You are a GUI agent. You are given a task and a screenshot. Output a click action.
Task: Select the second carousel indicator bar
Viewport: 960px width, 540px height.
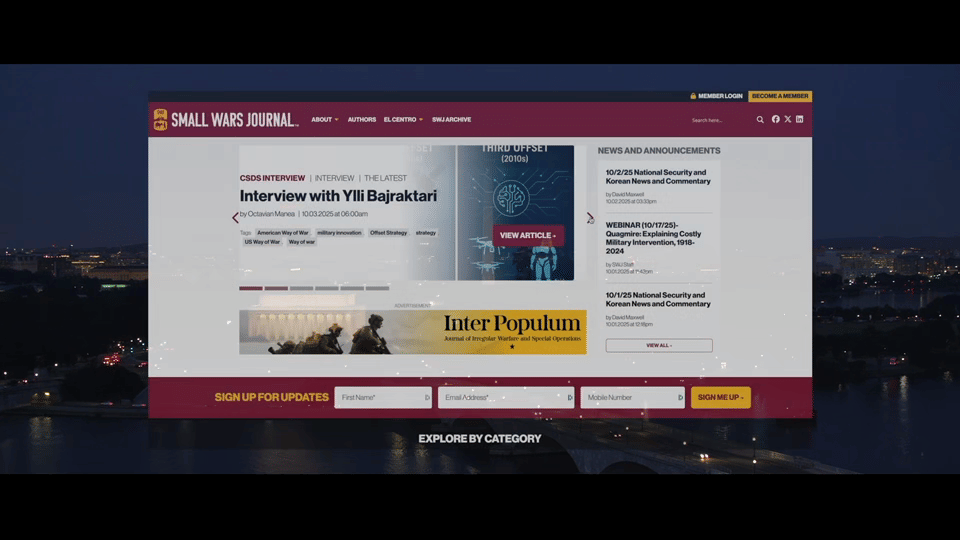276,288
